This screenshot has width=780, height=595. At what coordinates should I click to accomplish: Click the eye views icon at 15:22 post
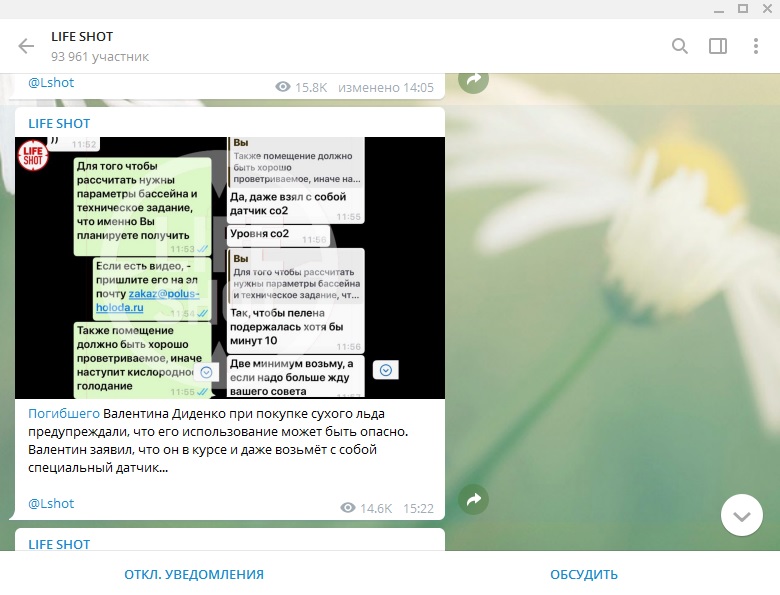pyautogui.click(x=348, y=508)
